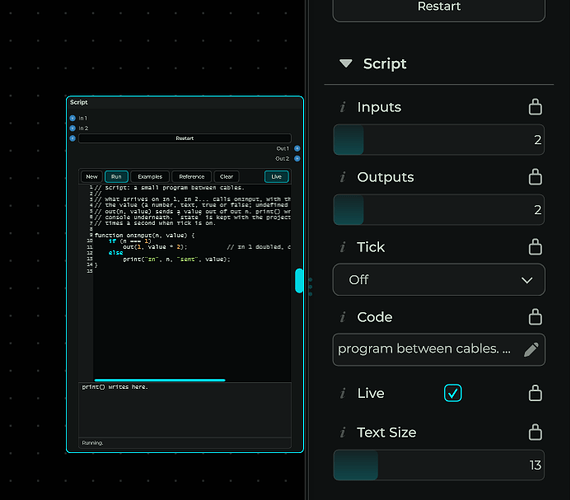Open the code editor with the pencil icon
Viewport: 570px width, 500px height.
531,349
